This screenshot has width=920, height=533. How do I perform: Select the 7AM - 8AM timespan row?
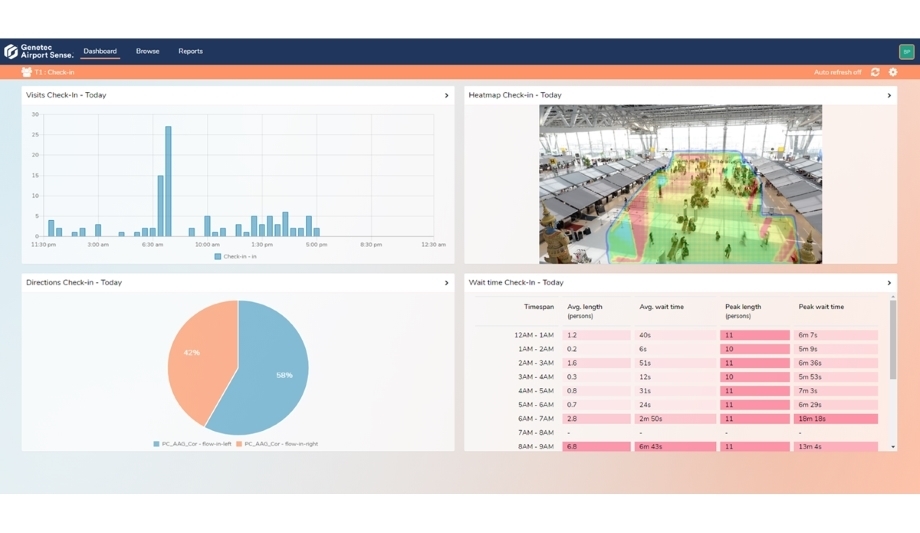pos(677,433)
